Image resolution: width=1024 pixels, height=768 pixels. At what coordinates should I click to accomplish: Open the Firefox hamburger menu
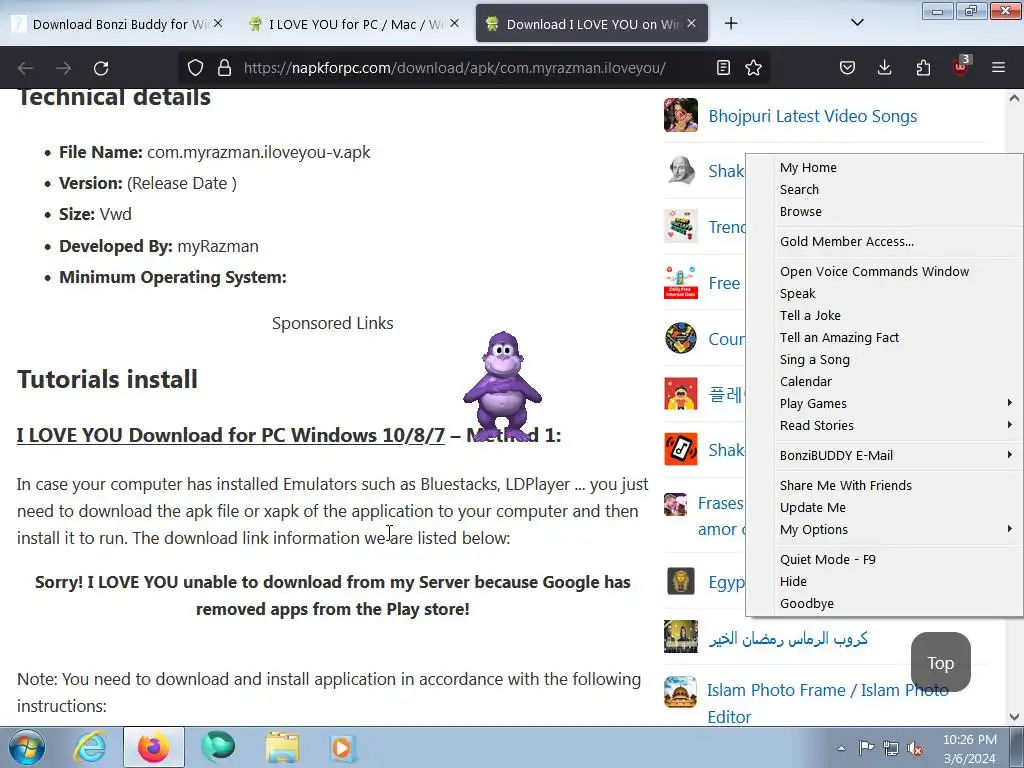point(999,68)
